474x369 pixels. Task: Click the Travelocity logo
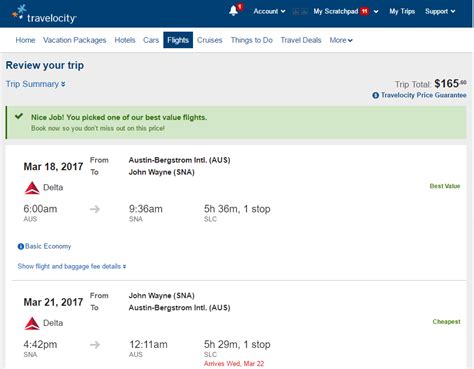pyautogui.click(x=44, y=14)
